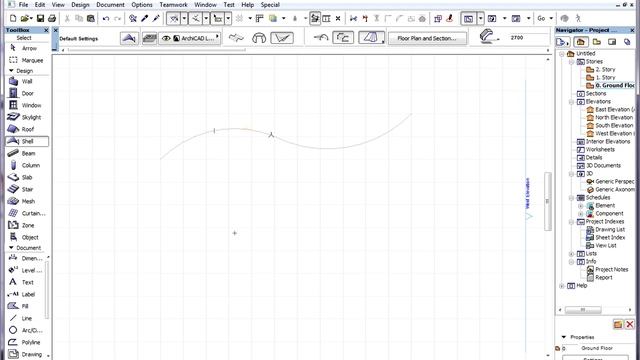This screenshot has height=360, width=640.
Task: Select the Dimension tool
Action: coord(26,258)
